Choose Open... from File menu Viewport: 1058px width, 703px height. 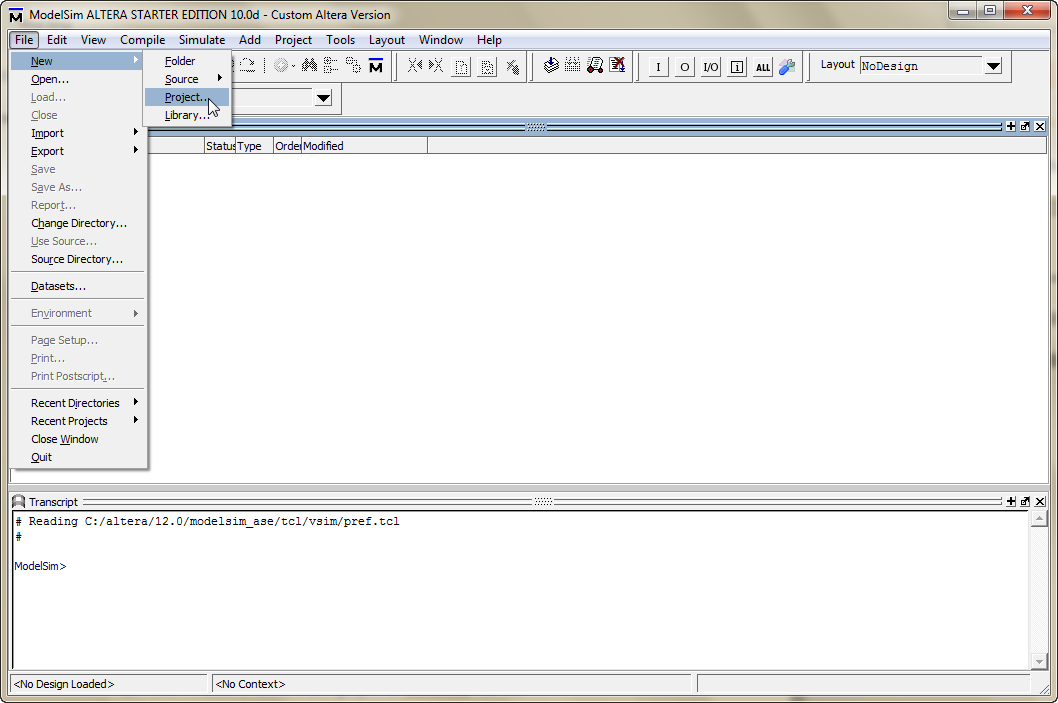pos(78,79)
